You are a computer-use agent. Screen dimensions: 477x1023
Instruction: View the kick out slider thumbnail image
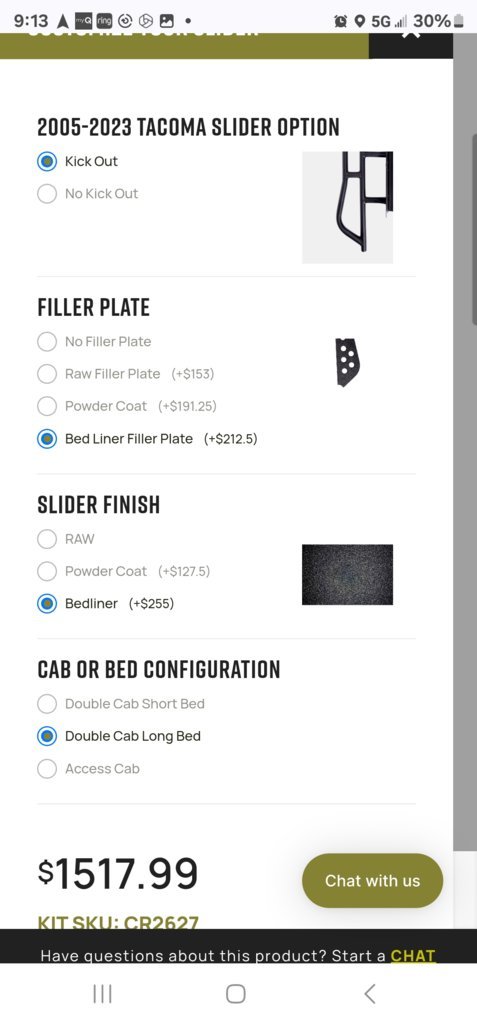pos(347,207)
